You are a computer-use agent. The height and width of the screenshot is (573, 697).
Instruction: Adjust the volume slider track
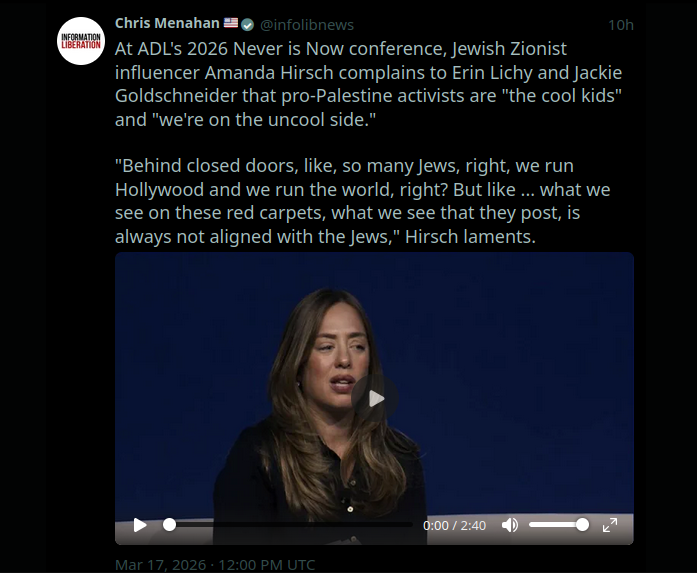(559, 525)
